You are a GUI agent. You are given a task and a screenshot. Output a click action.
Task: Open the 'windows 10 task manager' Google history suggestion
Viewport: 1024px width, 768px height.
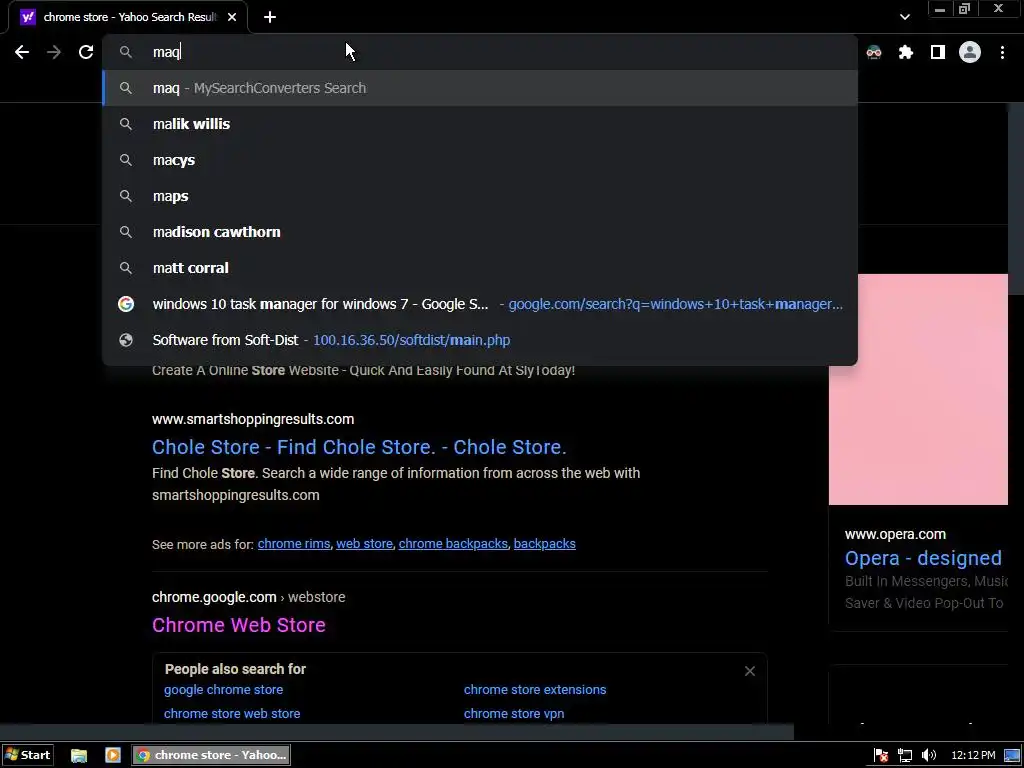coord(480,304)
